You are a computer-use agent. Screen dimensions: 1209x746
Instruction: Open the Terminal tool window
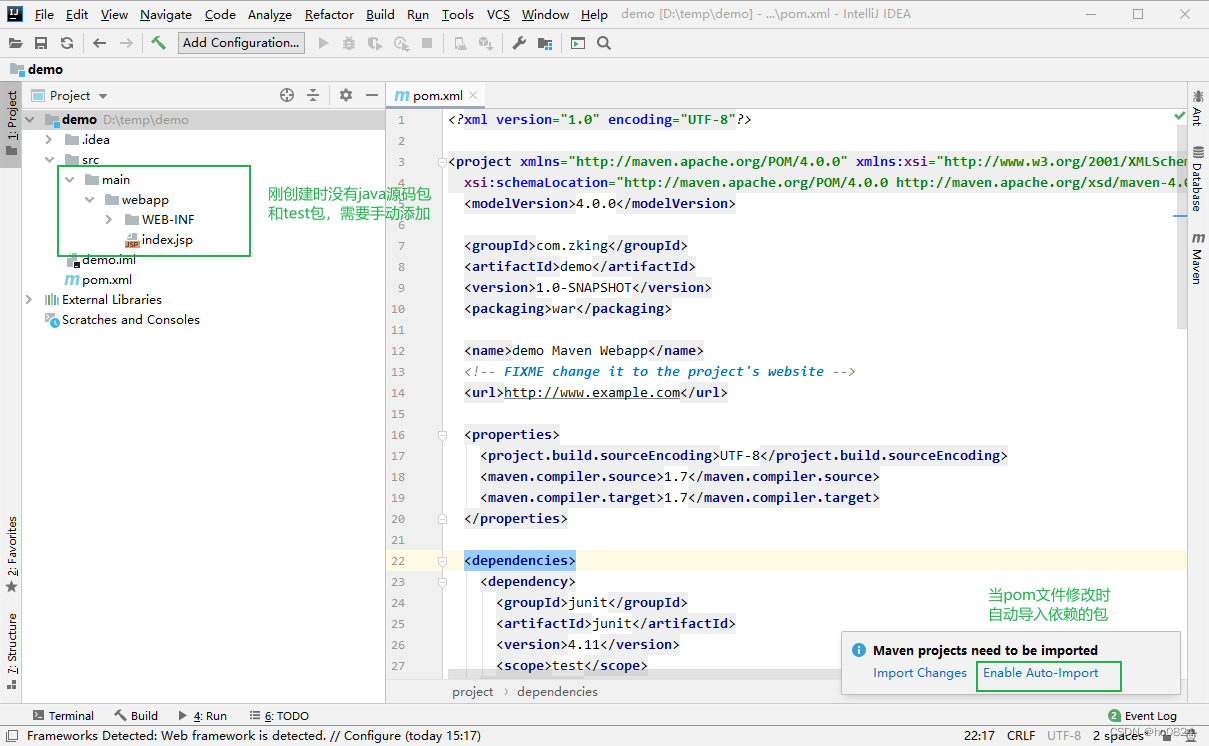coord(63,716)
